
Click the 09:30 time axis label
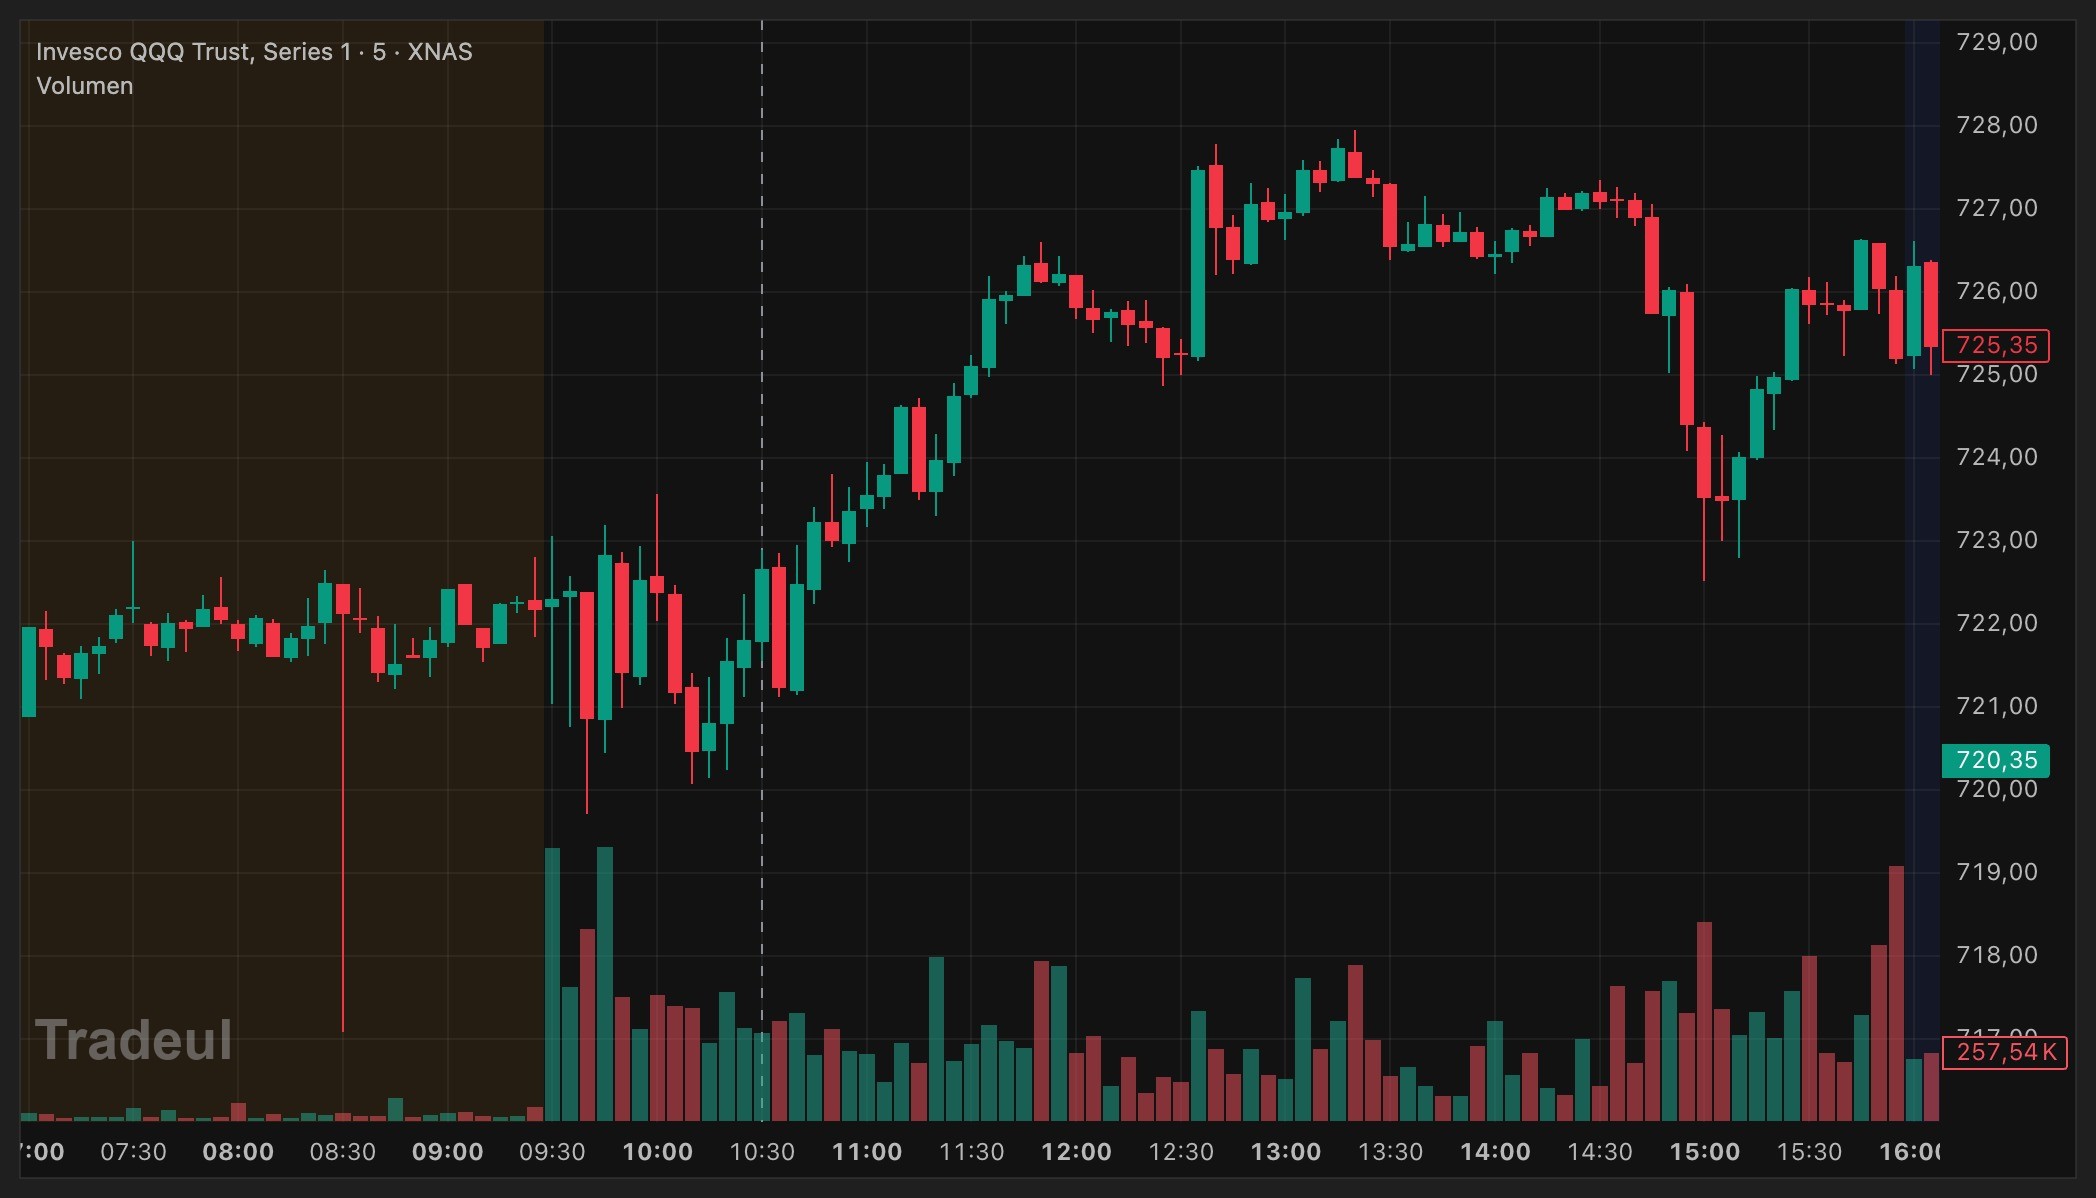(552, 1152)
